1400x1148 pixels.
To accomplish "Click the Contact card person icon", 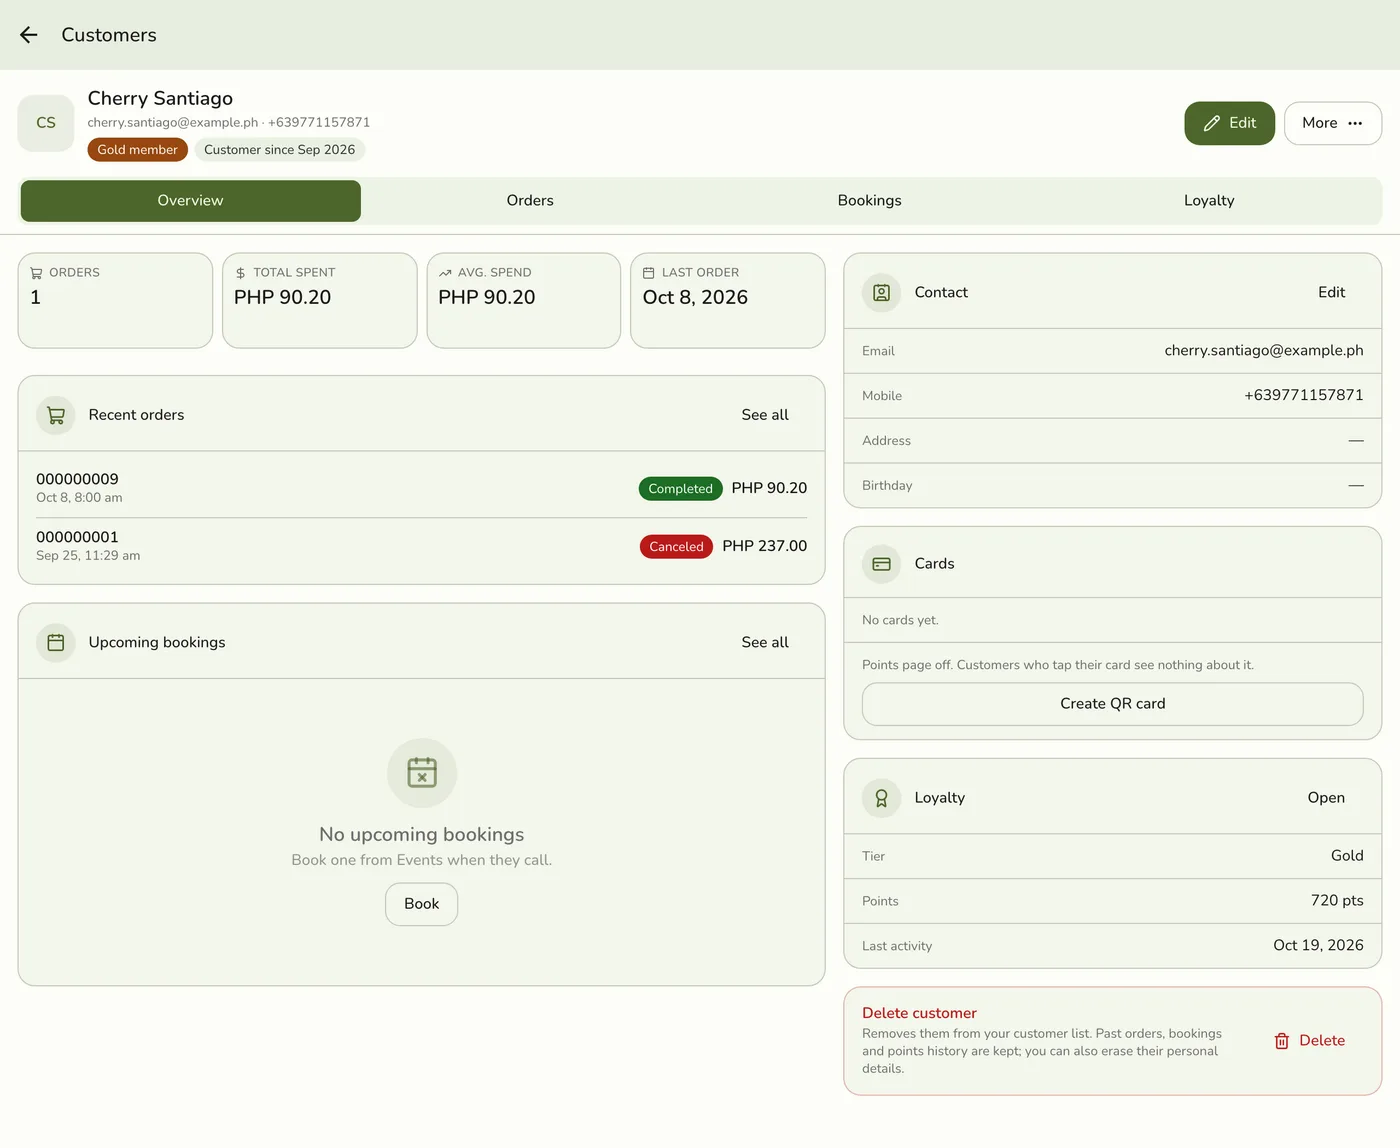I will [881, 293].
